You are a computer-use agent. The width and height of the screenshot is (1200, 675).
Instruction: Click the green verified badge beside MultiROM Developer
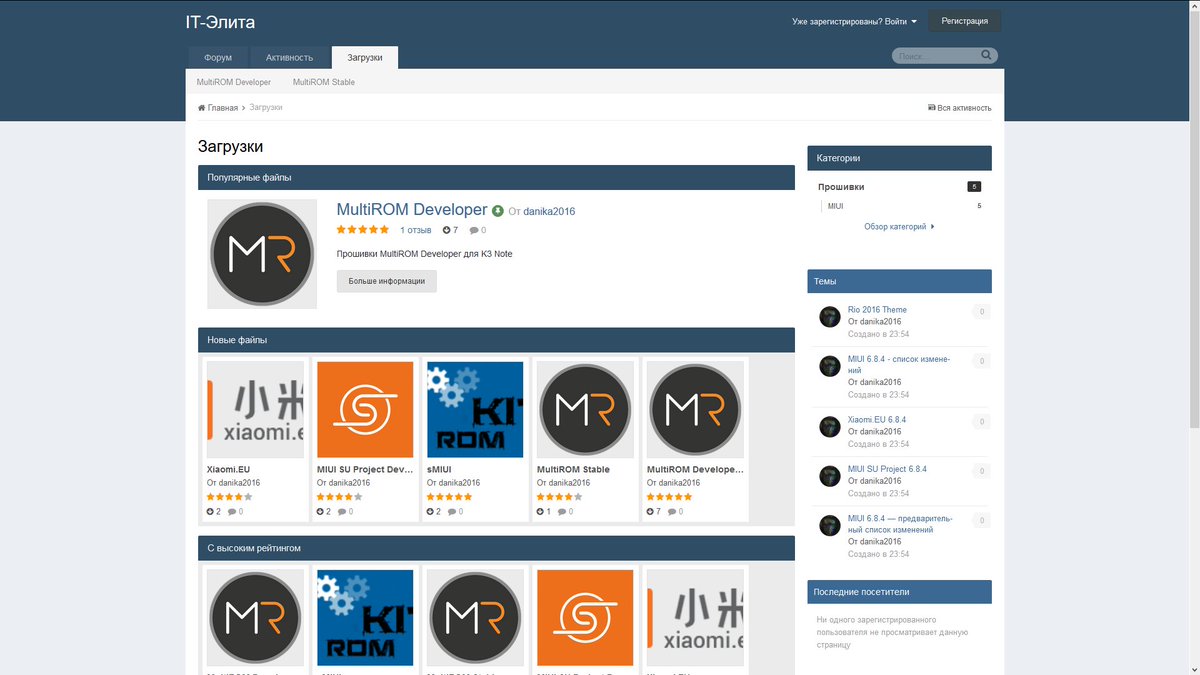497,210
